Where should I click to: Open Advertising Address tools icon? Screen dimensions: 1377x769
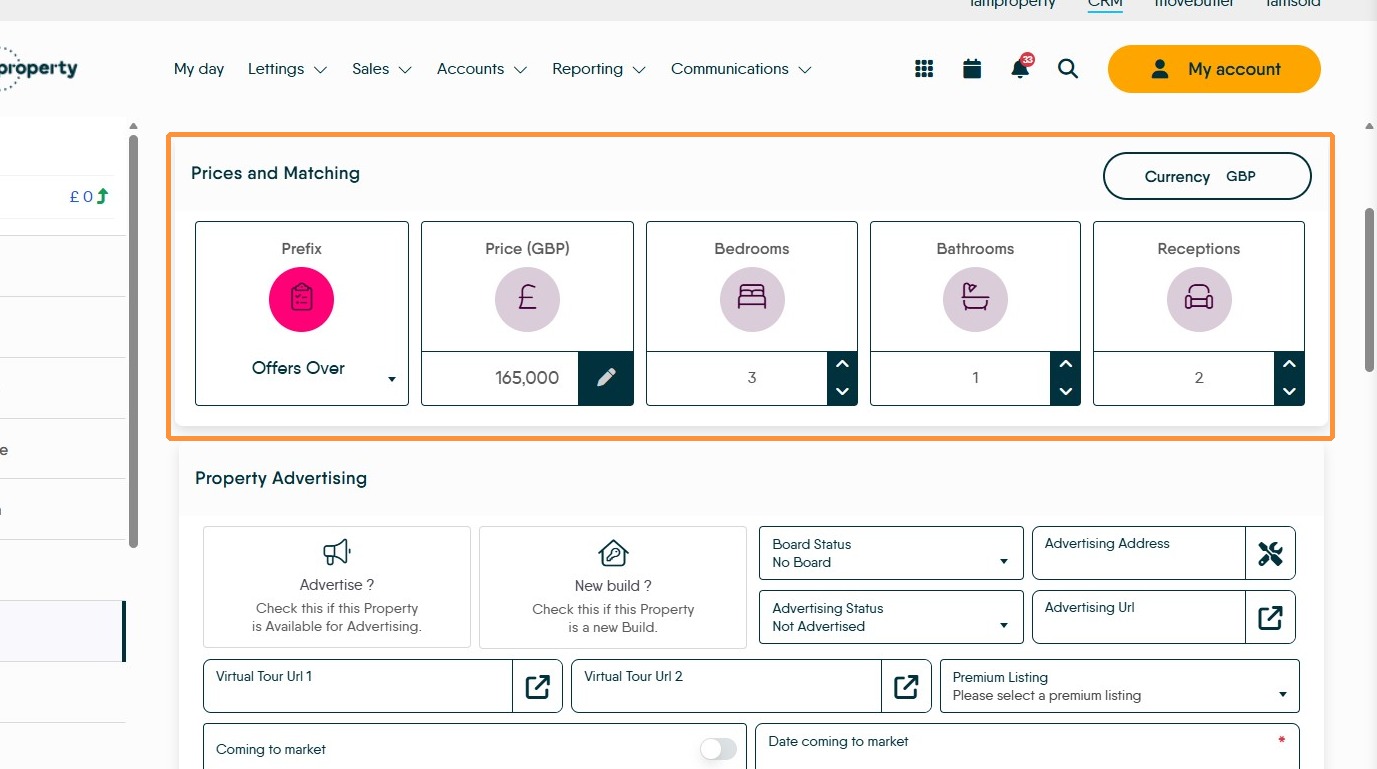(x=1270, y=553)
